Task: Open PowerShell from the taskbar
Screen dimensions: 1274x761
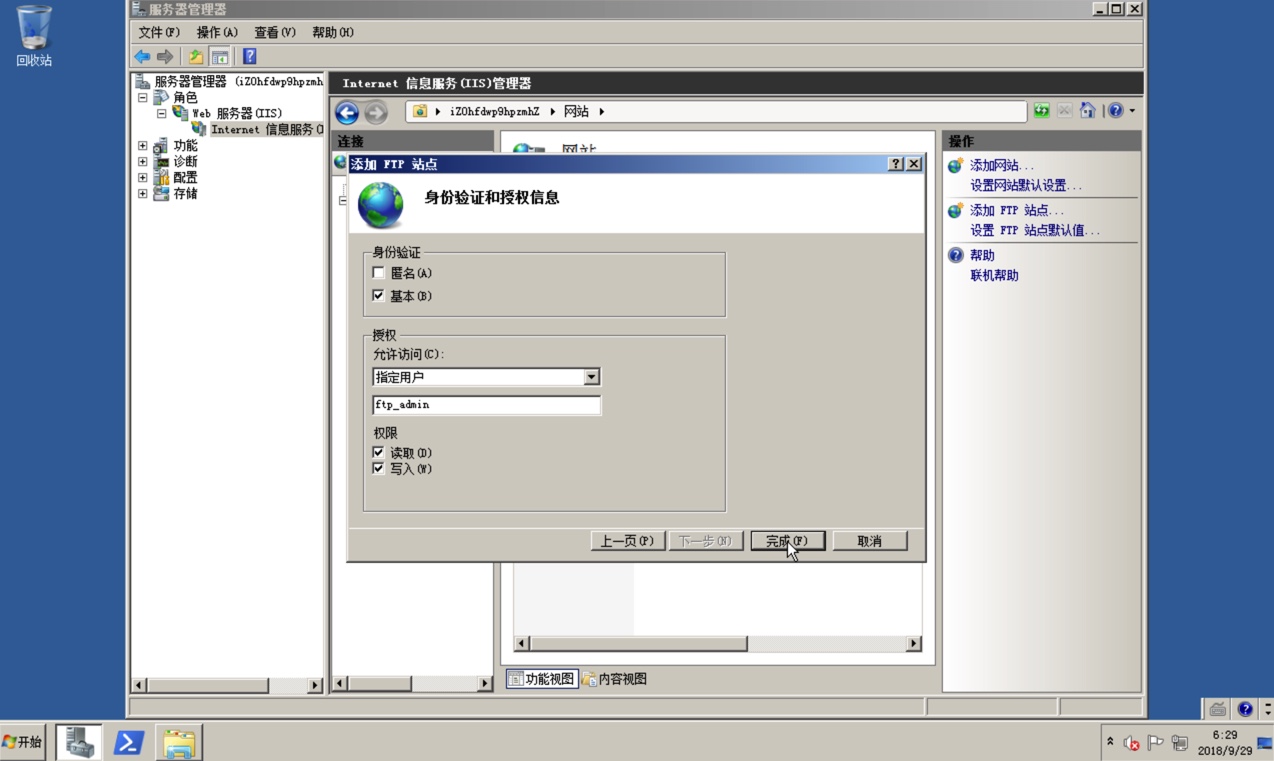Action: click(x=129, y=742)
